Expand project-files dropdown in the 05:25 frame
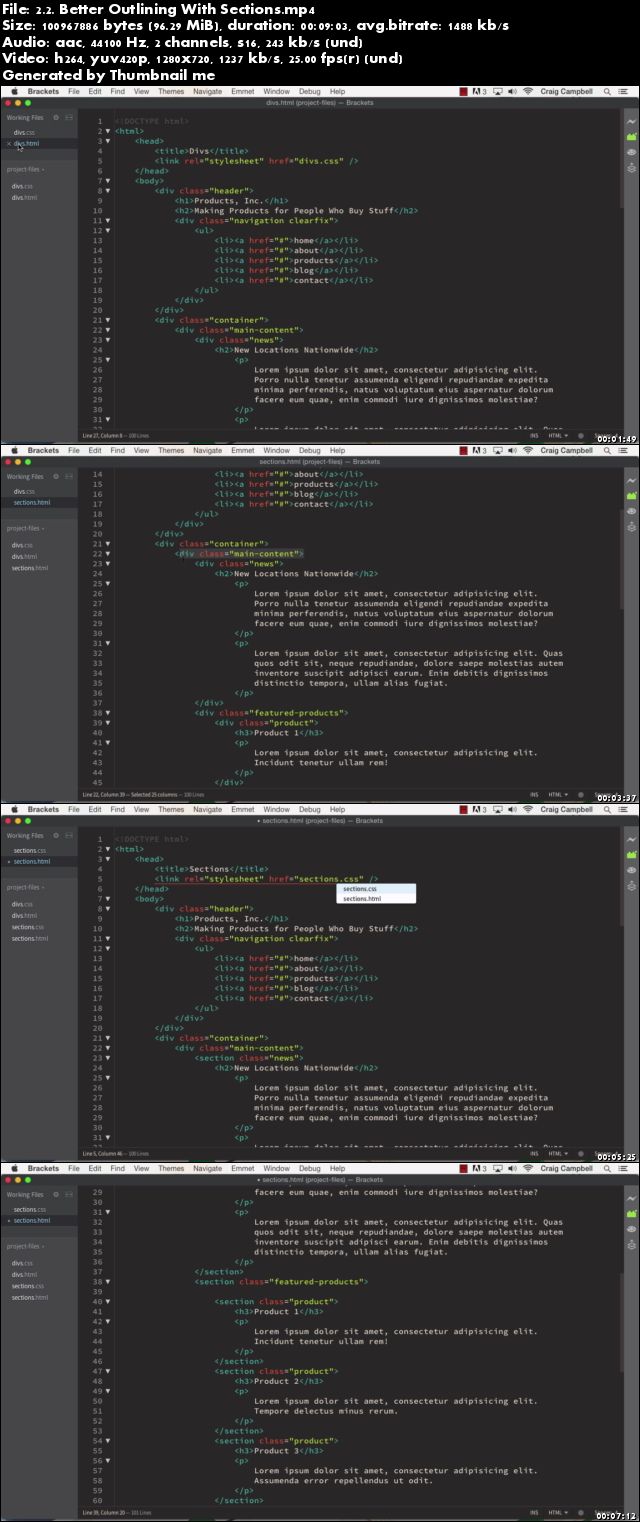This screenshot has height=1522, width=640. tap(24, 887)
